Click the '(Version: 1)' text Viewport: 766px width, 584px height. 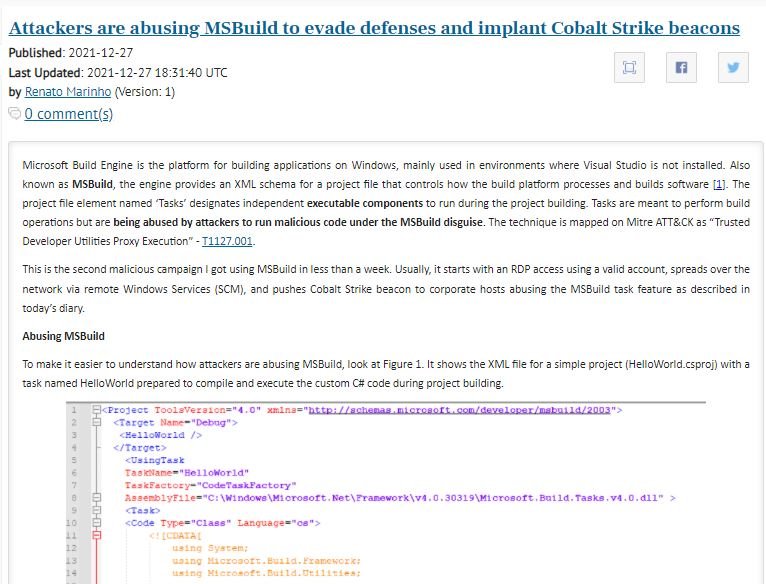click(x=145, y=92)
